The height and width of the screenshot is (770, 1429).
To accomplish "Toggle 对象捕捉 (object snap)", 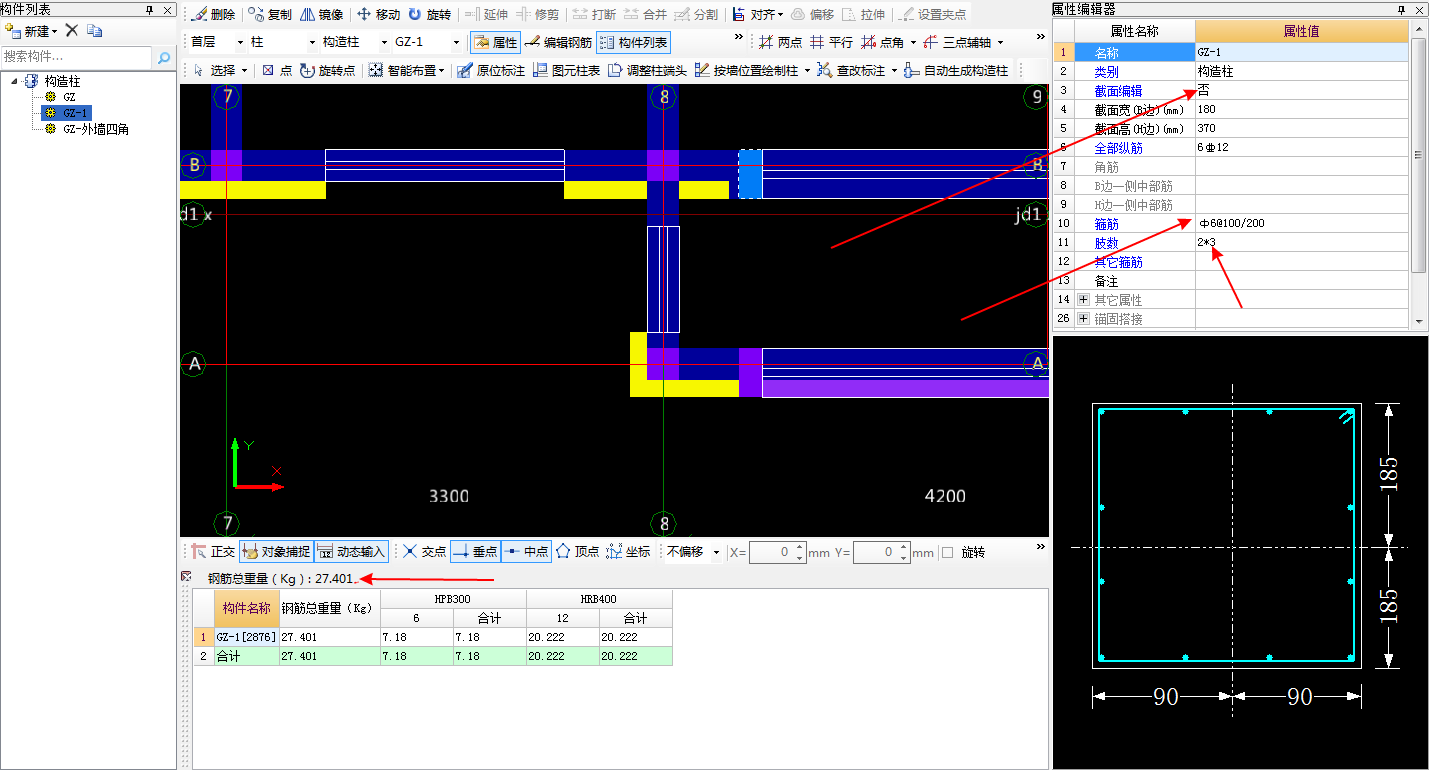I will pyautogui.click(x=276, y=552).
